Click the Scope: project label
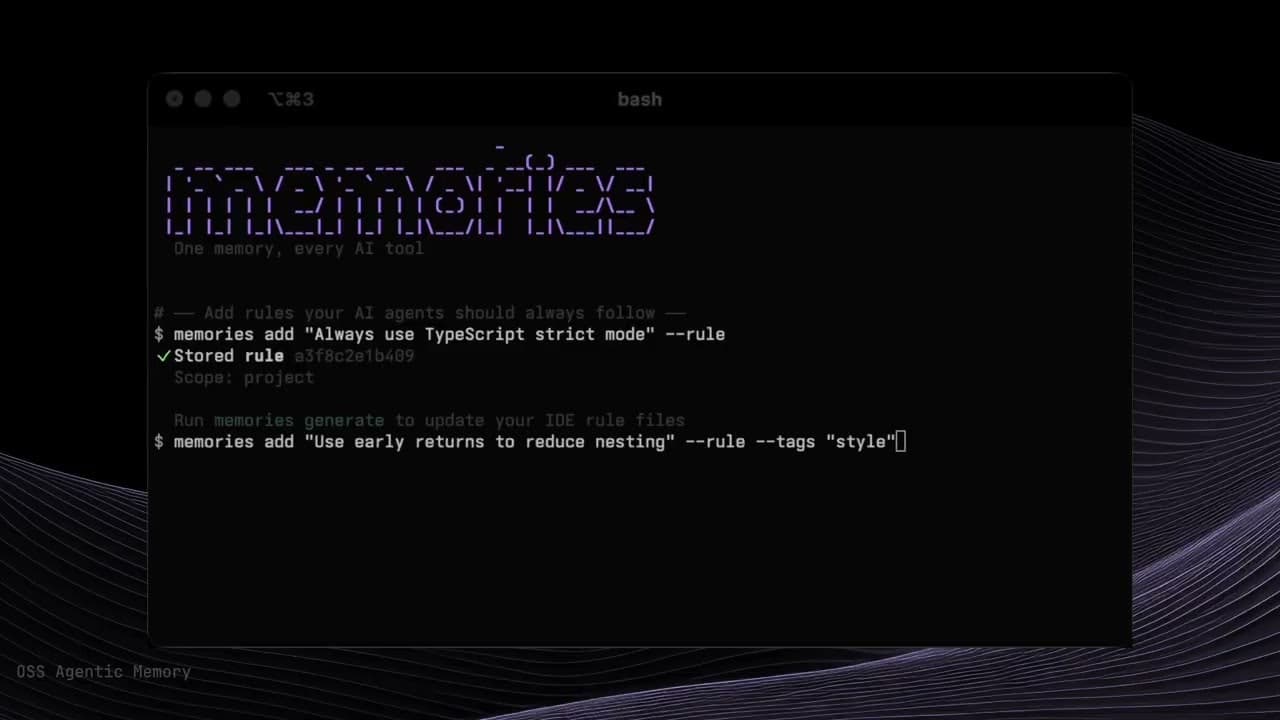Viewport: 1280px width, 720px height. (x=244, y=377)
